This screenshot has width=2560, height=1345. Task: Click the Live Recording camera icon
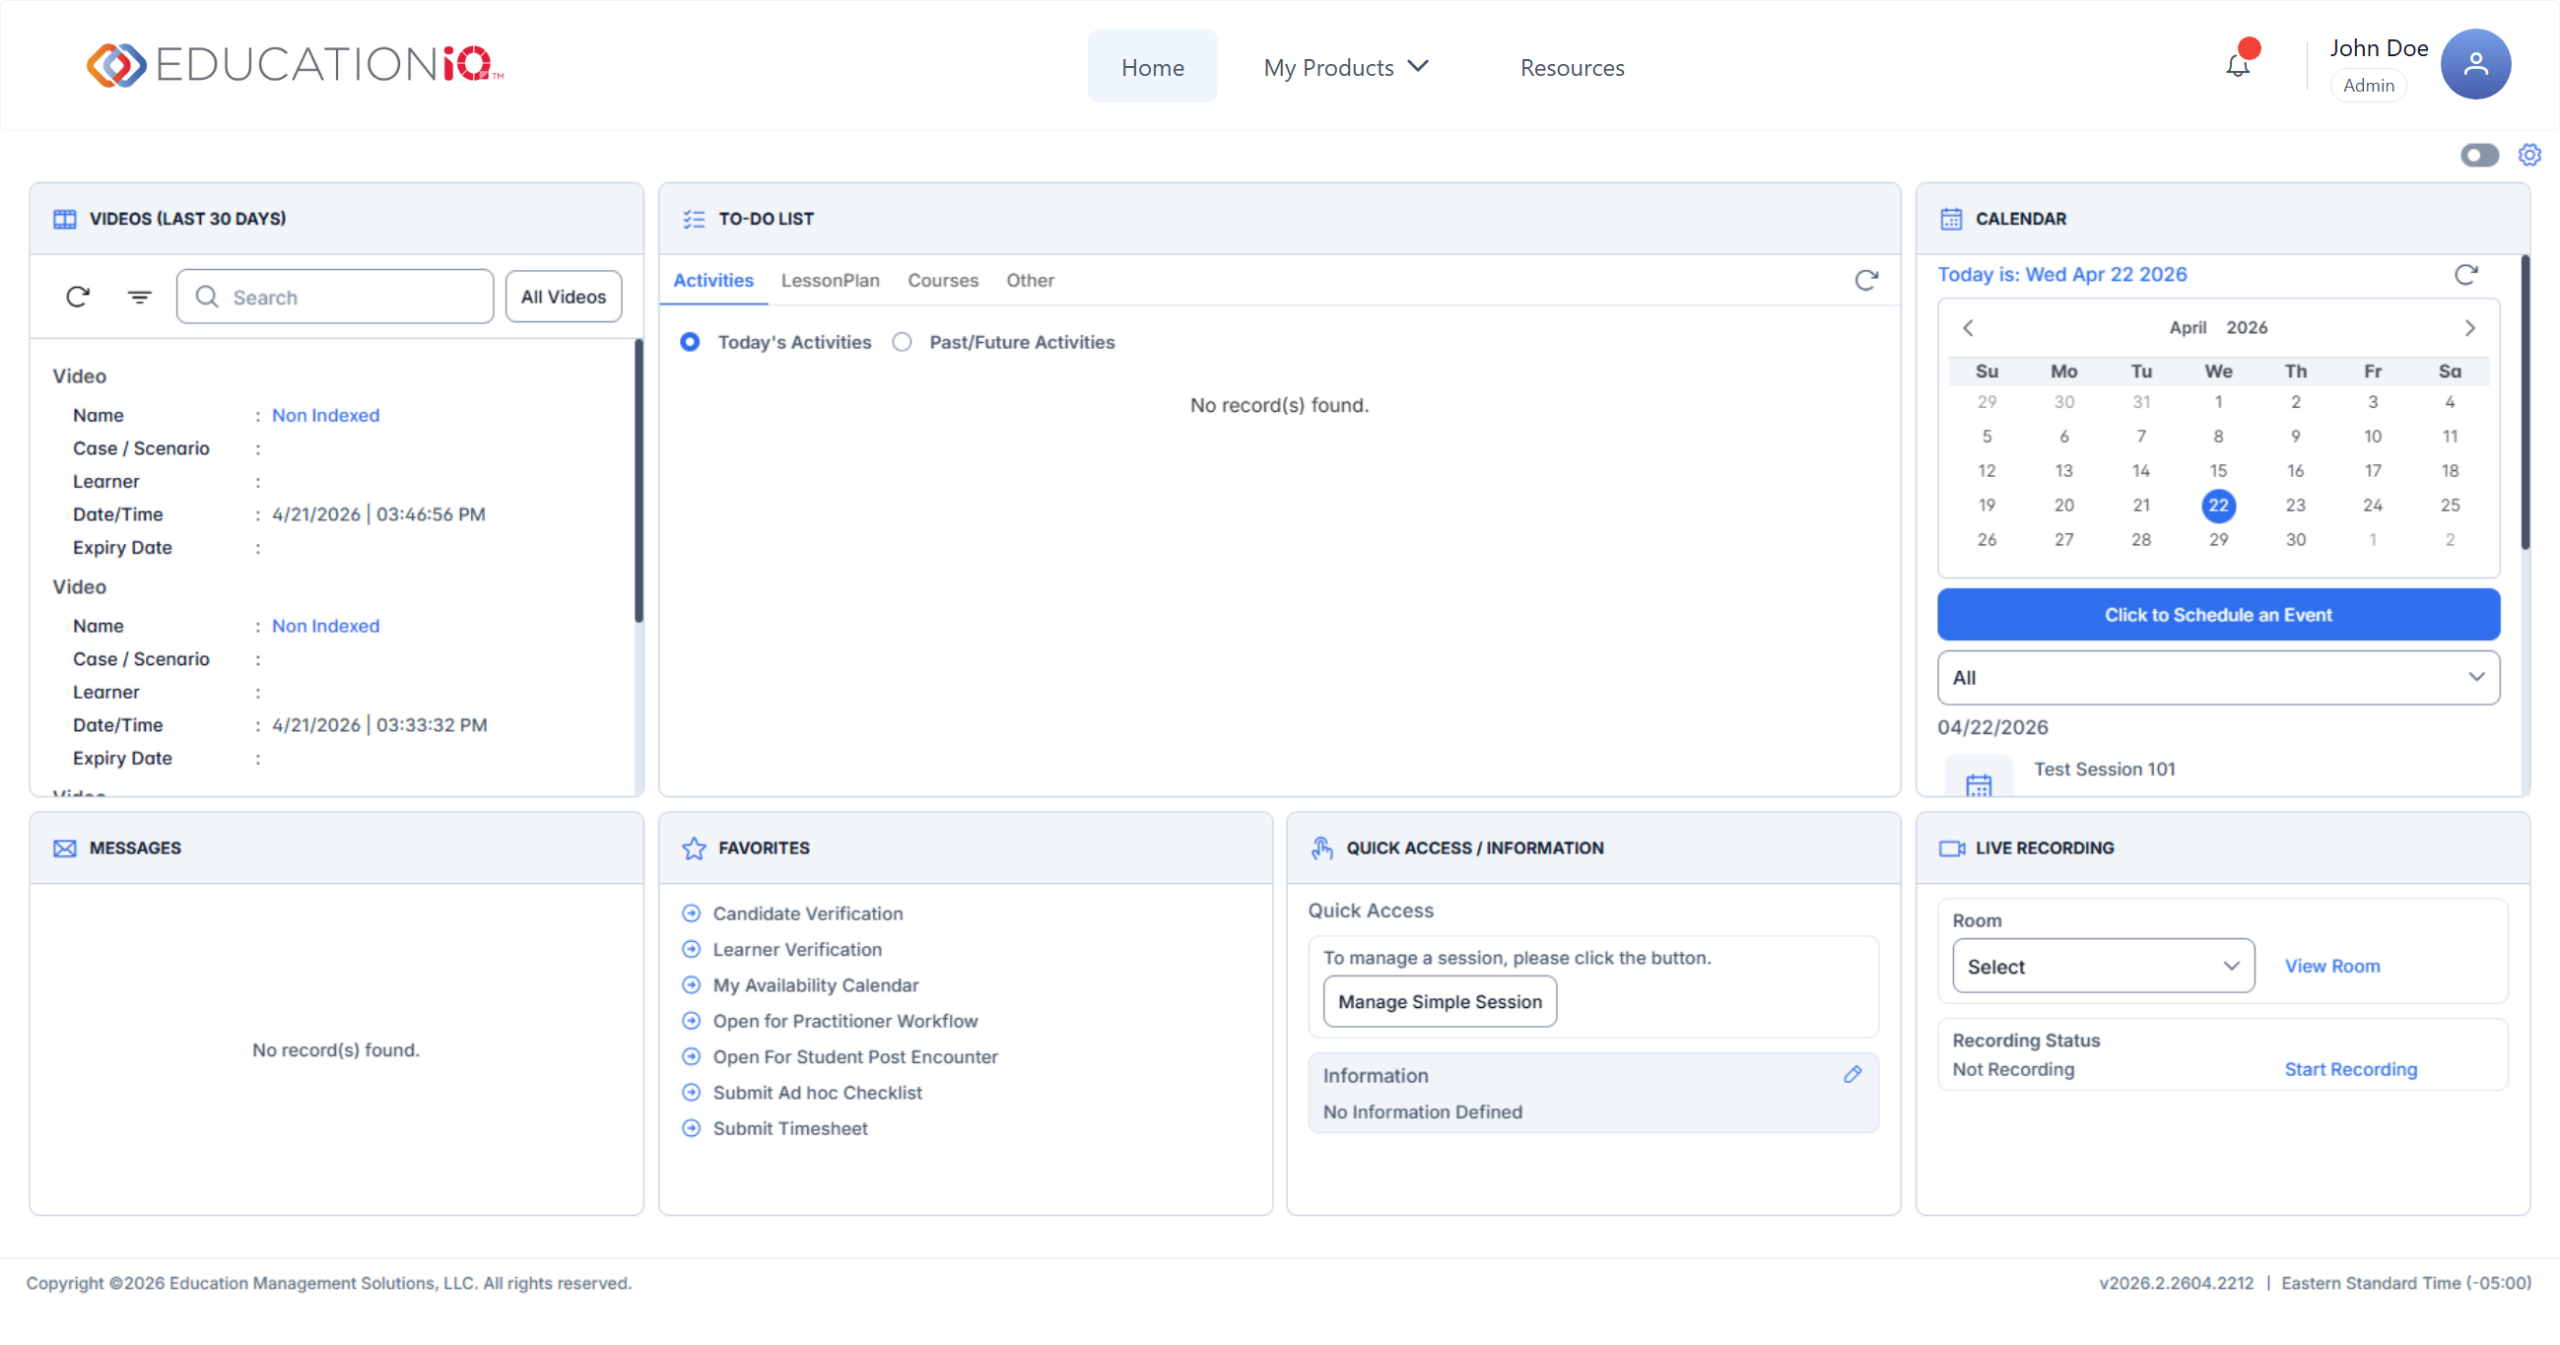(1952, 848)
